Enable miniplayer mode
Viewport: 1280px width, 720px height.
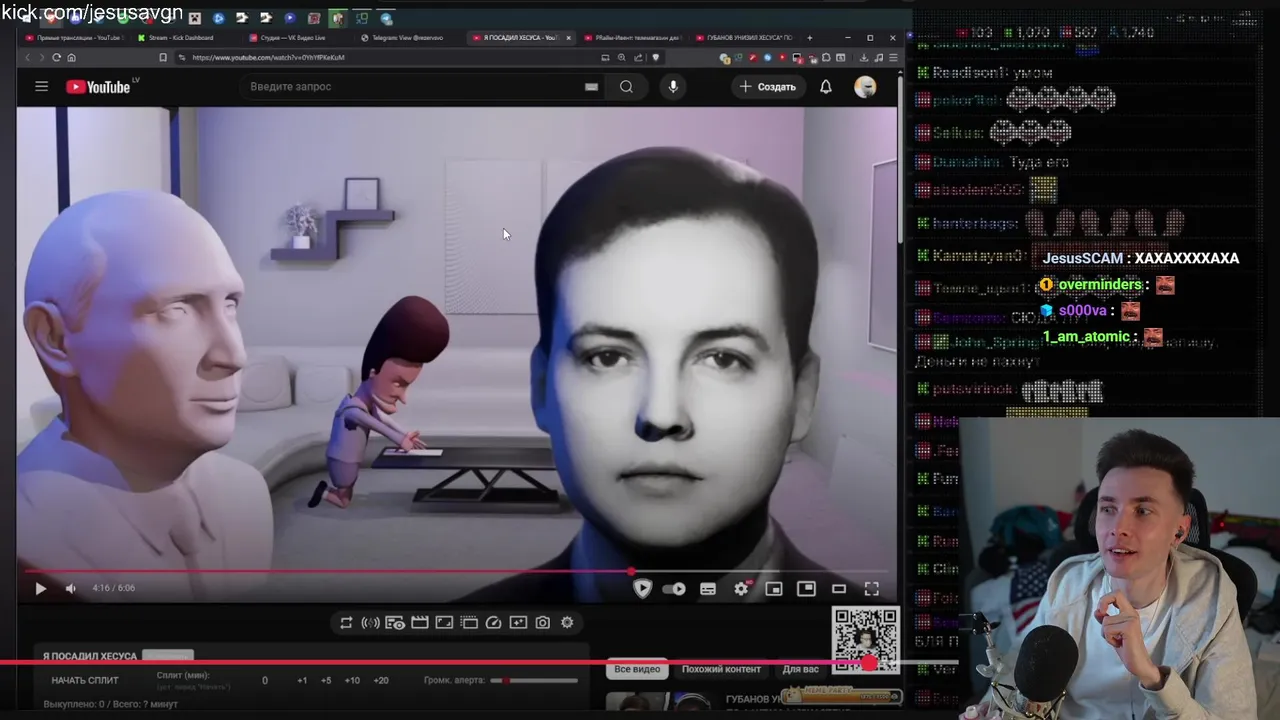[x=773, y=589]
